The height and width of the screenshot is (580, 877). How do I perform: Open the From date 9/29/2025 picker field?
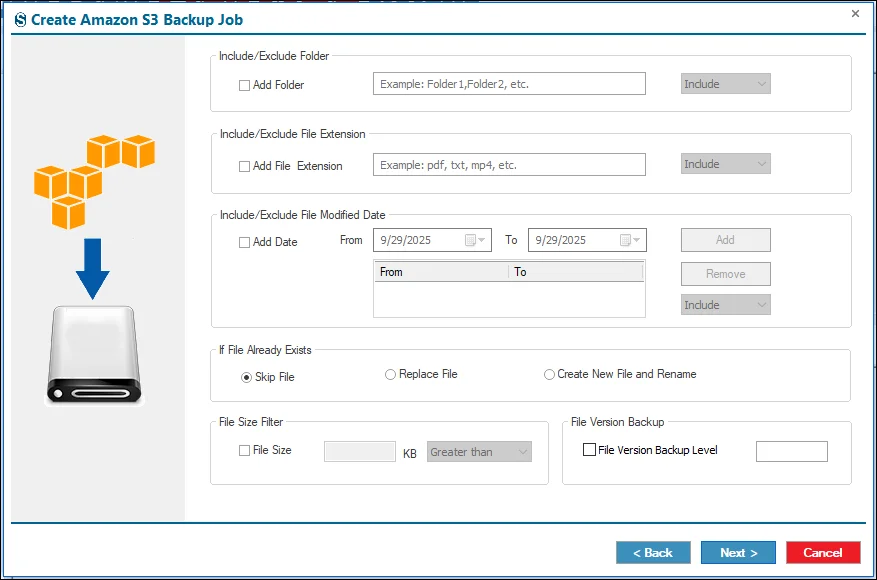(x=432, y=240)
